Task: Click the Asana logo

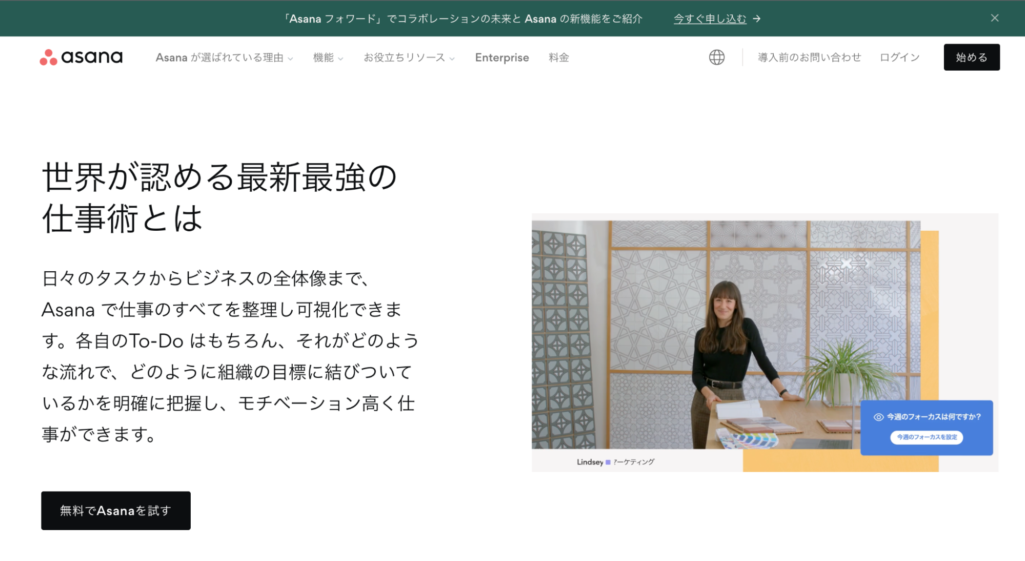Action: [81, 57]
